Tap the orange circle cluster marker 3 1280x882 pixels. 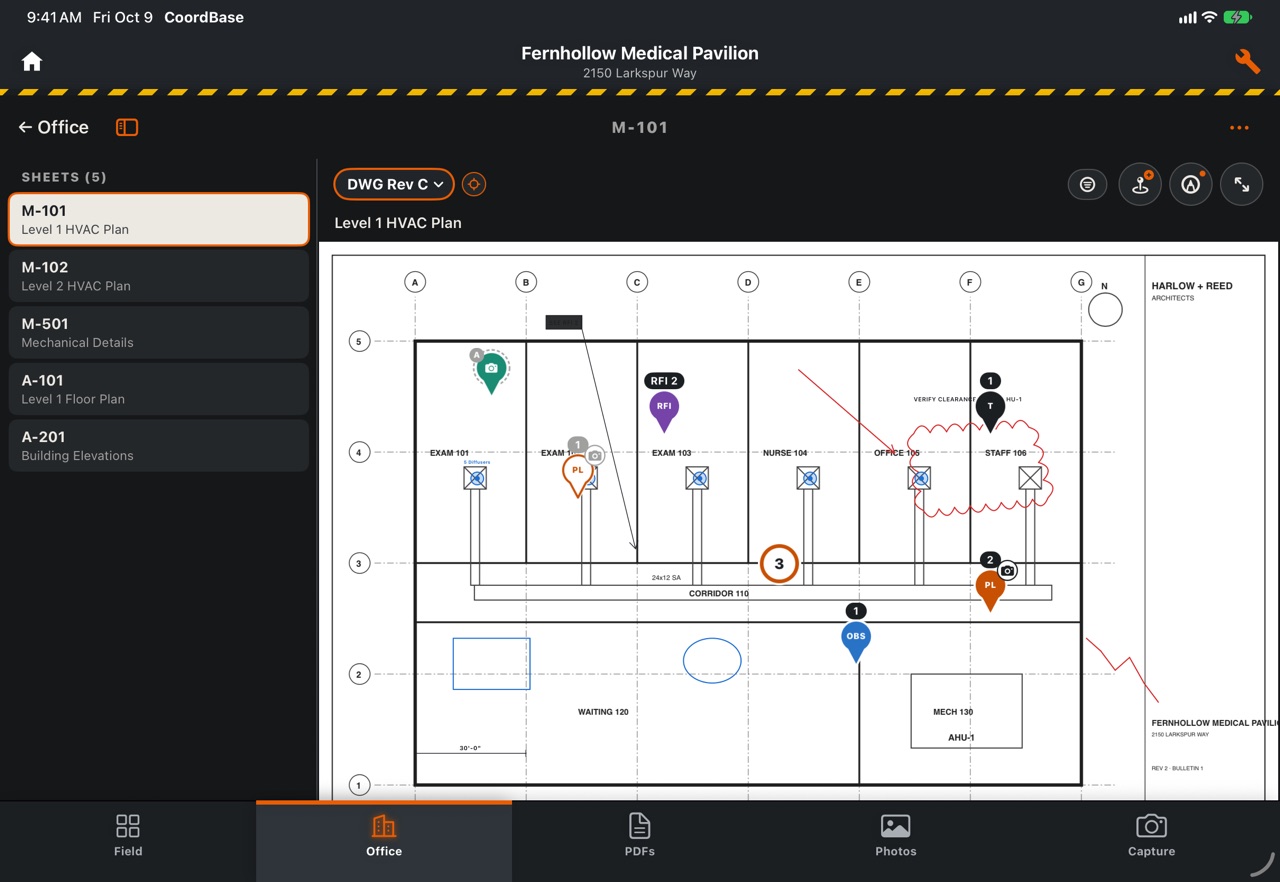point(779,564)
